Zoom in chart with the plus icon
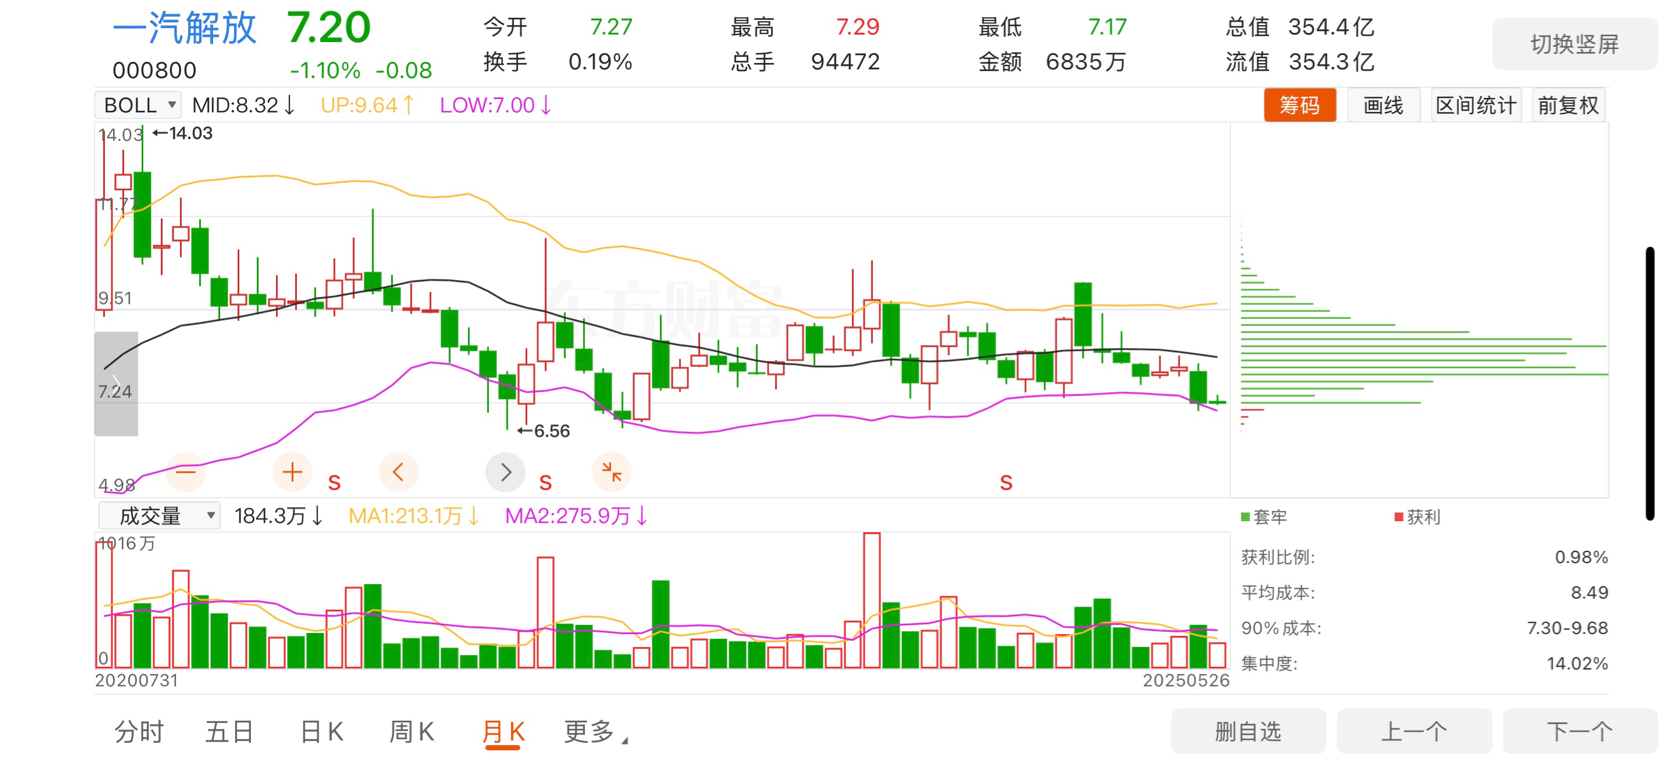Image resolution: width=1669 pixels, height=768 pixels. click(x=292, y=472)
